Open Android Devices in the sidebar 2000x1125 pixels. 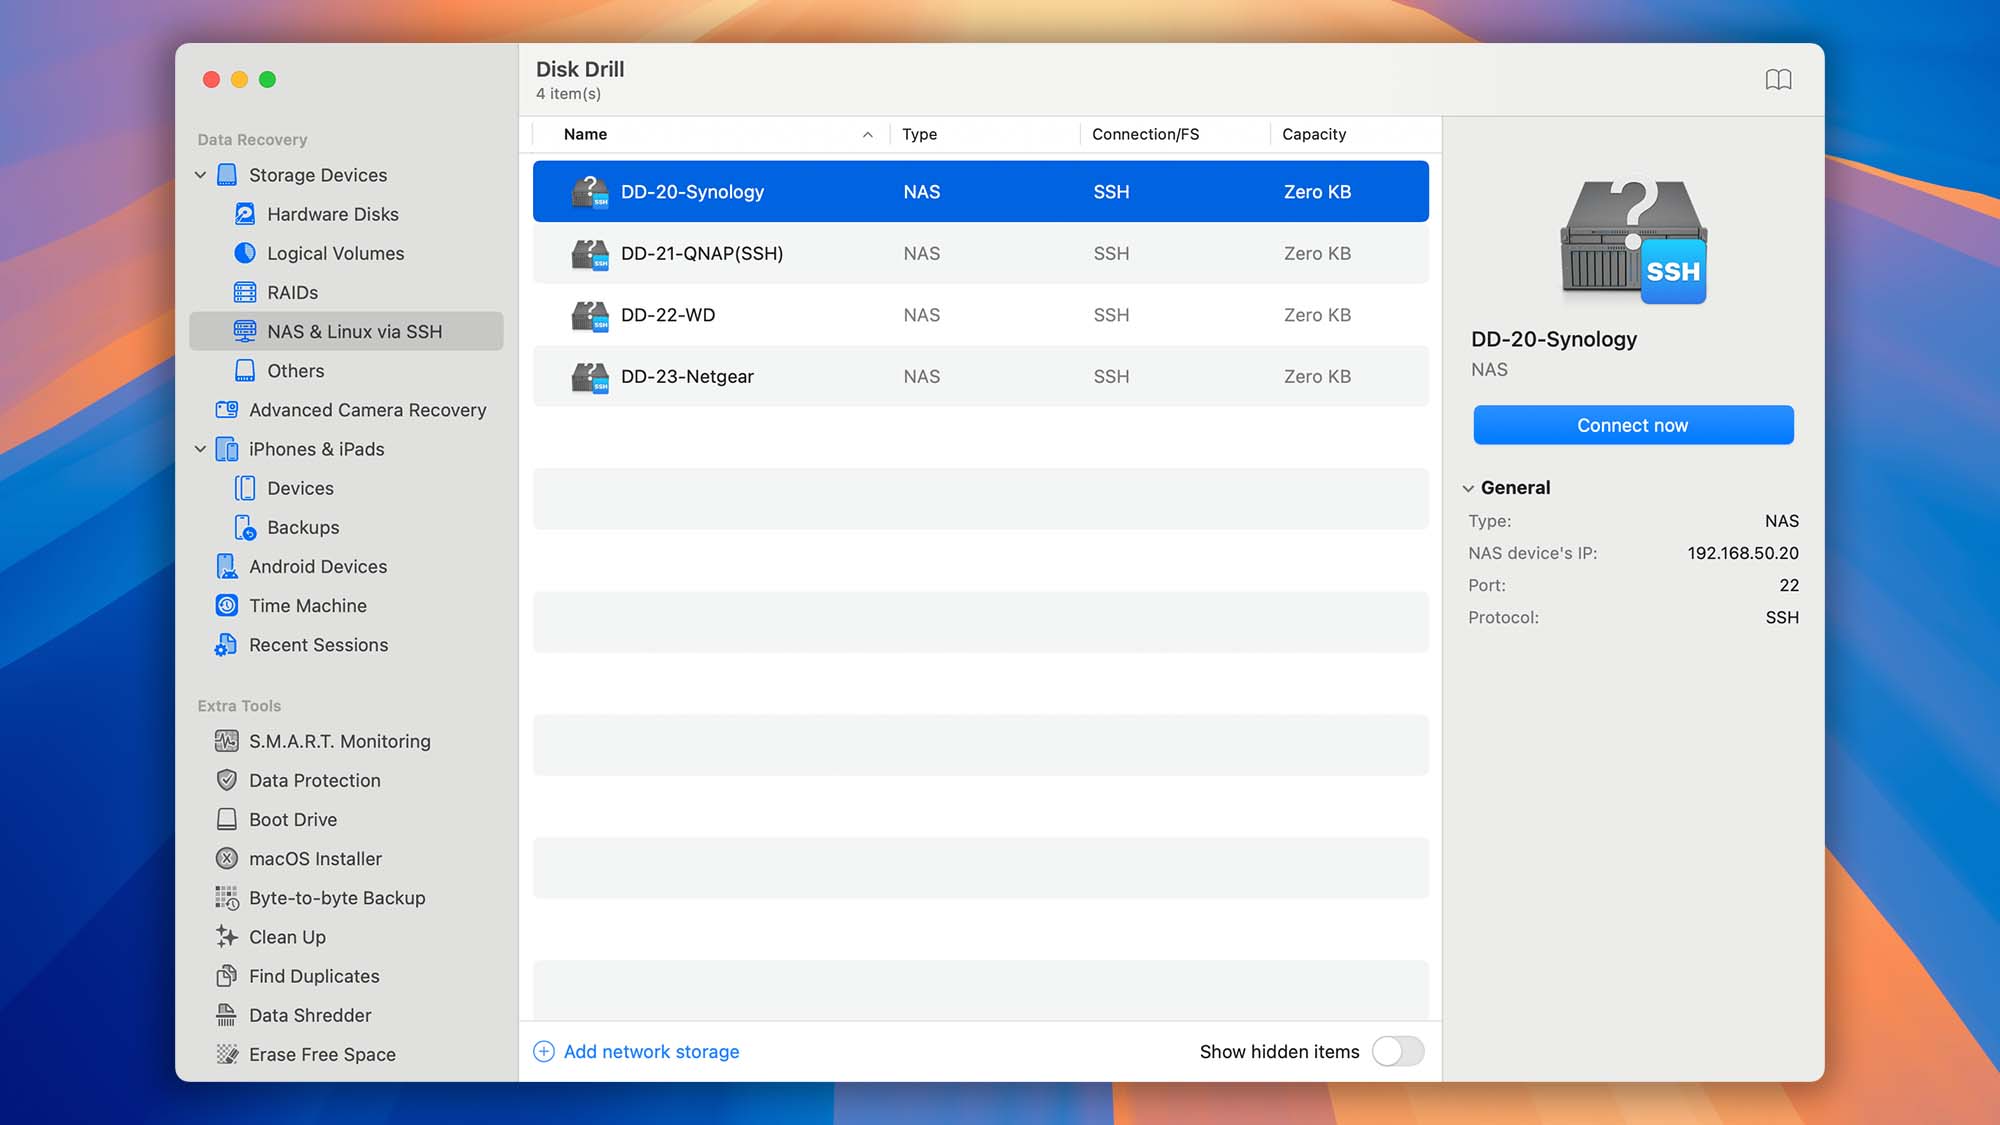318,566
